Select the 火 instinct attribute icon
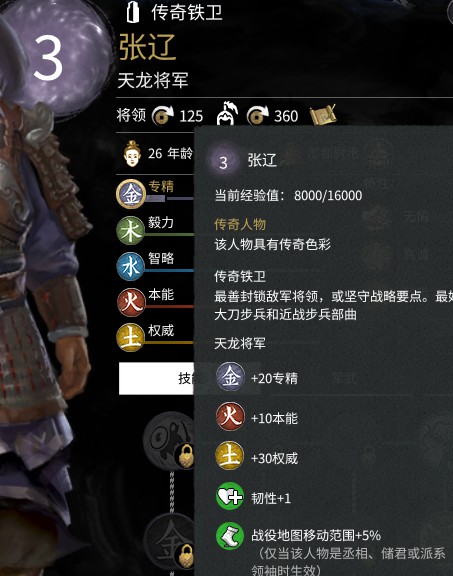Screen dimensions: 453x576 [x=130, y=302]
